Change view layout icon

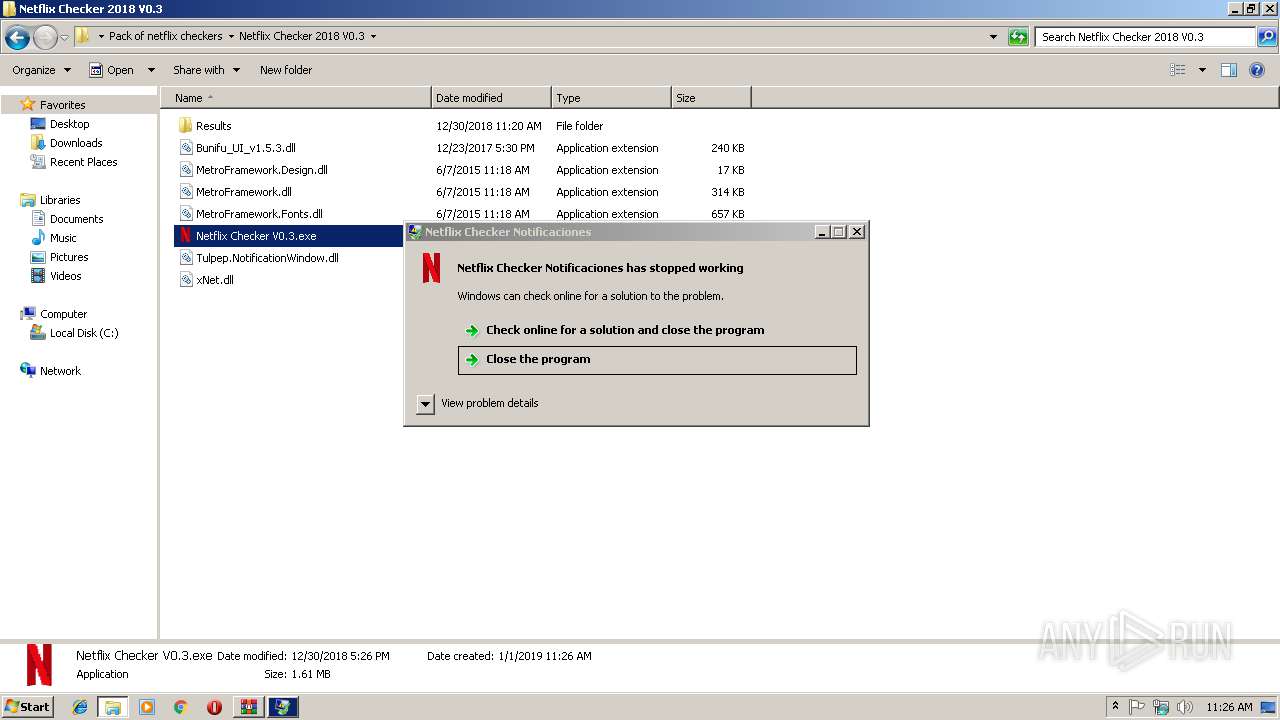pos(1178,70)
